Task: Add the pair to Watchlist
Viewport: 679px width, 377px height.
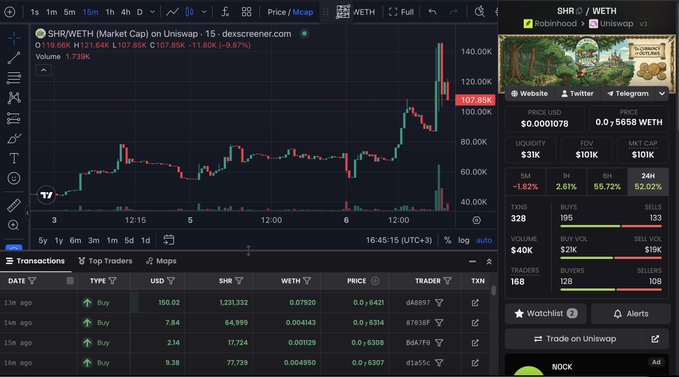Action: (545, 313)
